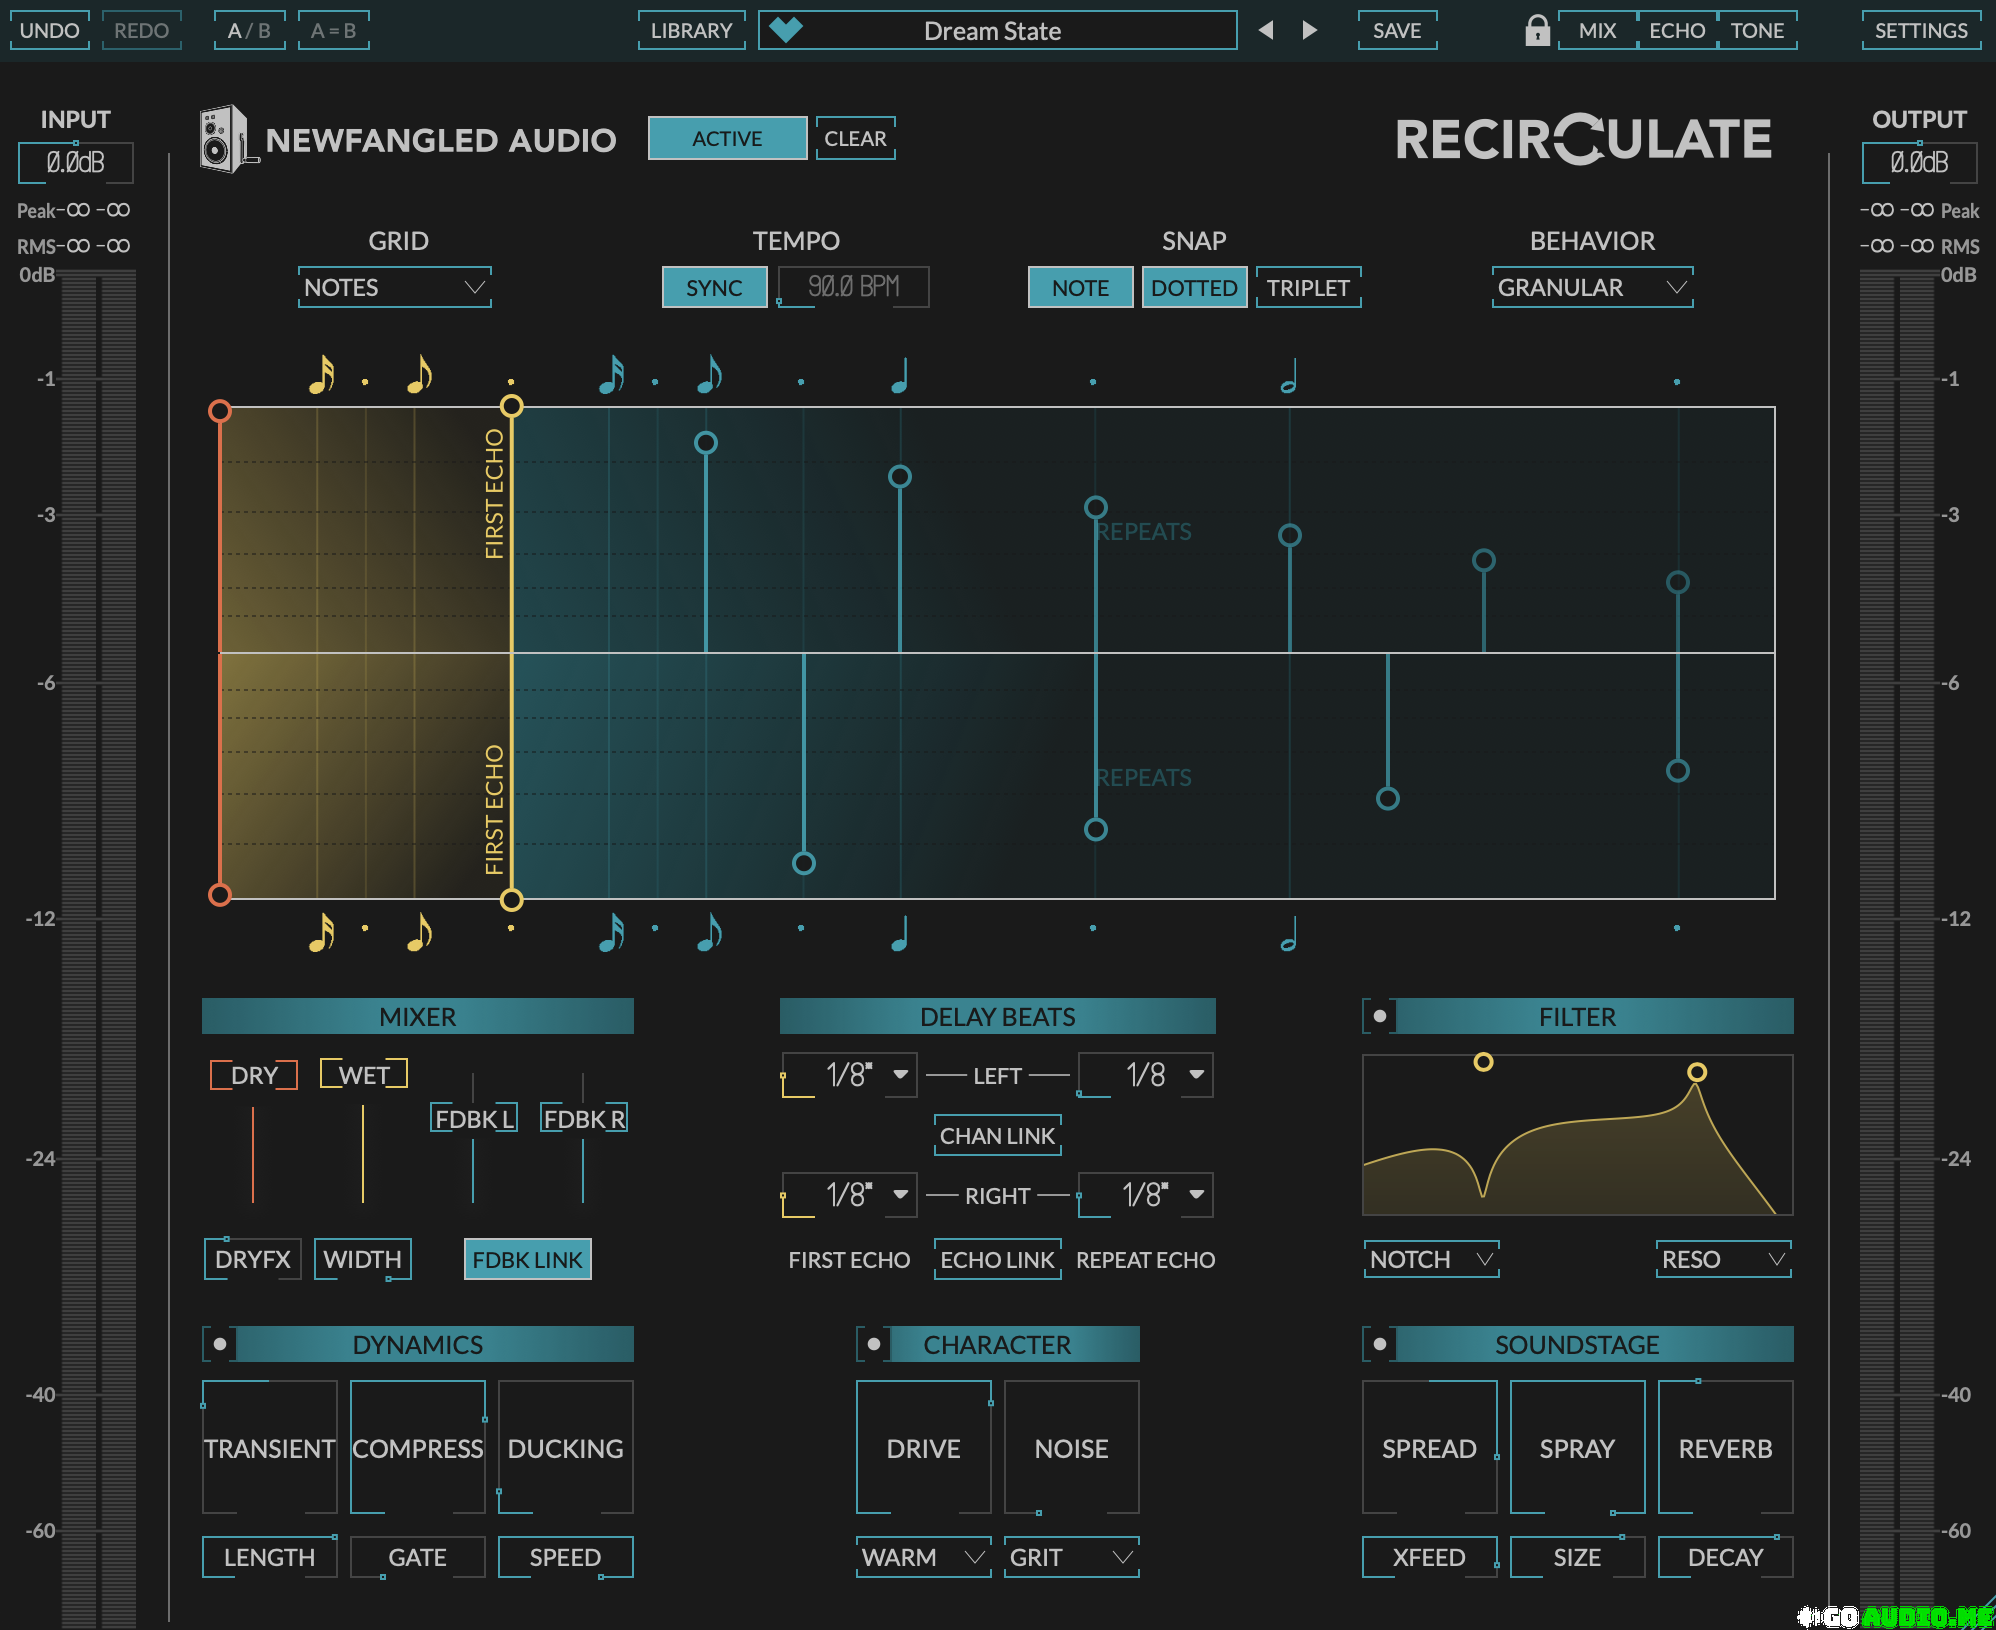
Task: Open the GRIT noise type dropdown
Action: tap(1071, 1557)
